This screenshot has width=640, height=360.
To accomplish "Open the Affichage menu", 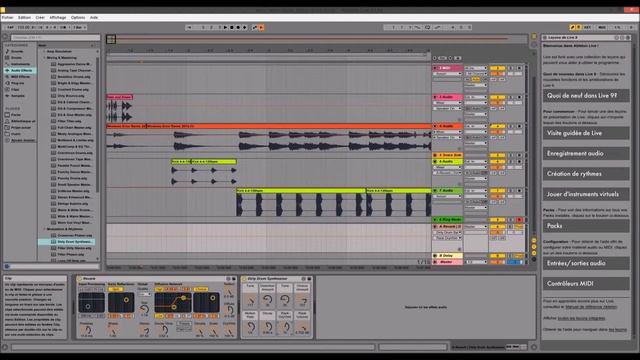I will [x=58, y=18].
